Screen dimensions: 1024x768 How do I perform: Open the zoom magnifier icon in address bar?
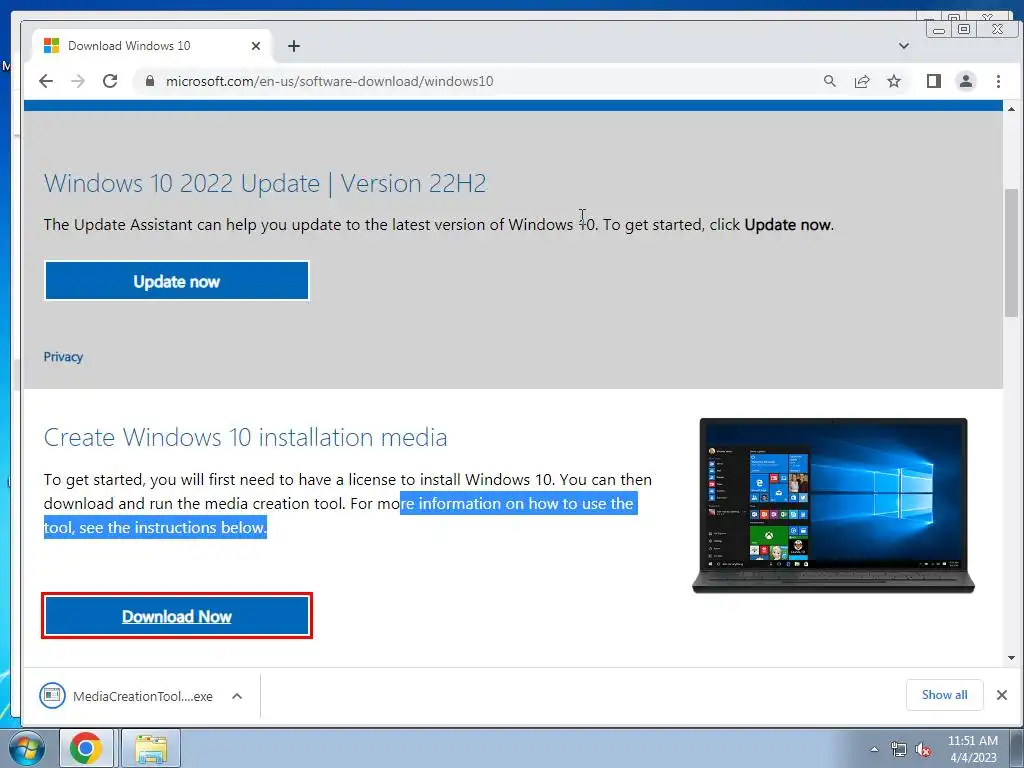829,81
